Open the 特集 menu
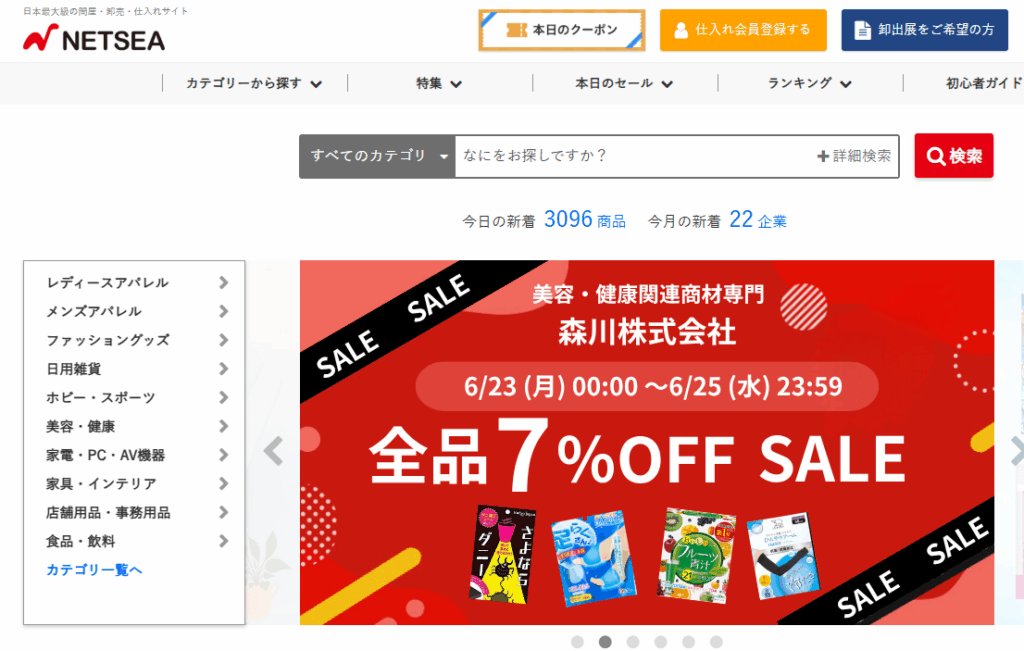The width and height of the screenshot is (1024, 651). coord(440,84)
